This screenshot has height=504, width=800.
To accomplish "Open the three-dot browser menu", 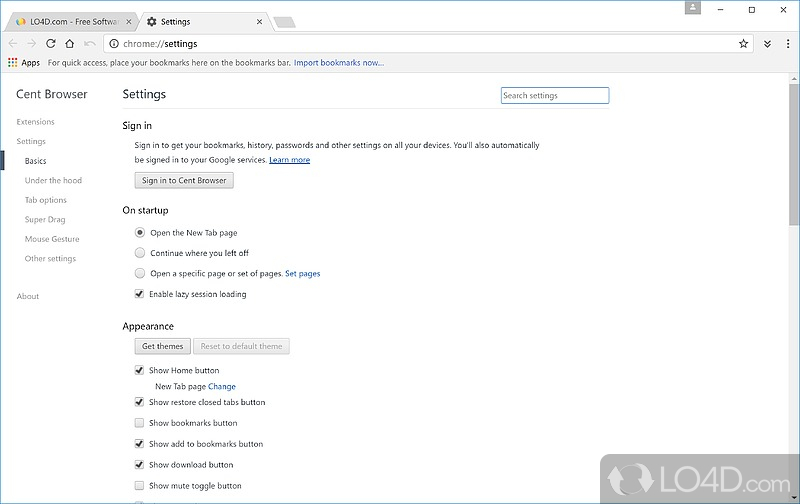I will pos(788,44).
